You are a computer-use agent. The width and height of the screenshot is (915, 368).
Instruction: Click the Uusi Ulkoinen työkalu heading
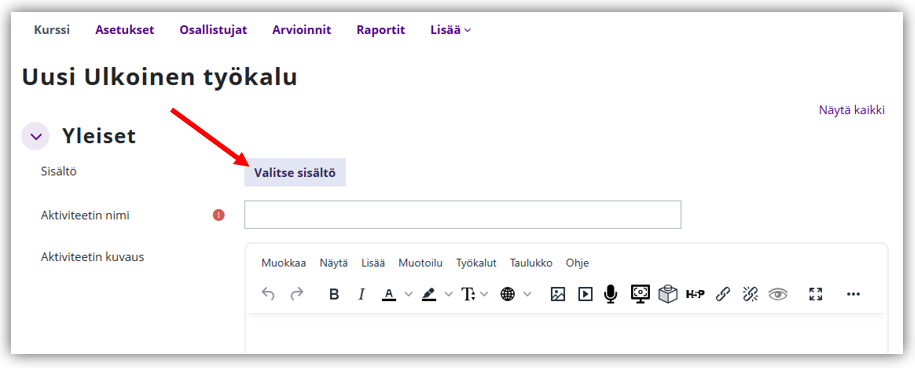point(159,78)
